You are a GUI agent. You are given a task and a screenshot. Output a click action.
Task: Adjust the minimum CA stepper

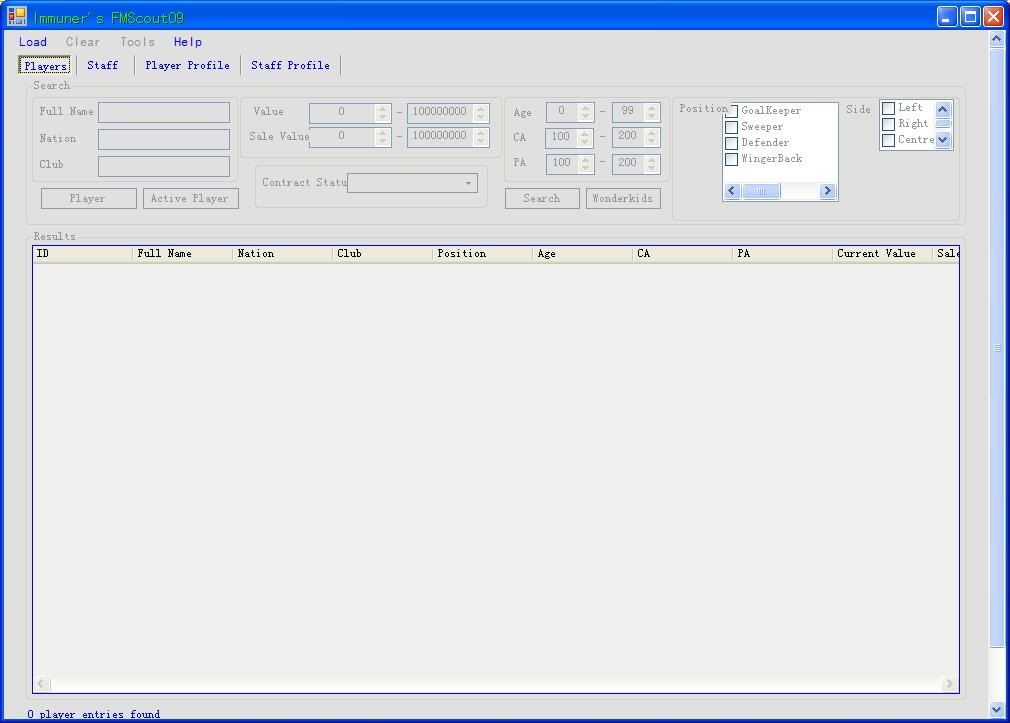586,137
